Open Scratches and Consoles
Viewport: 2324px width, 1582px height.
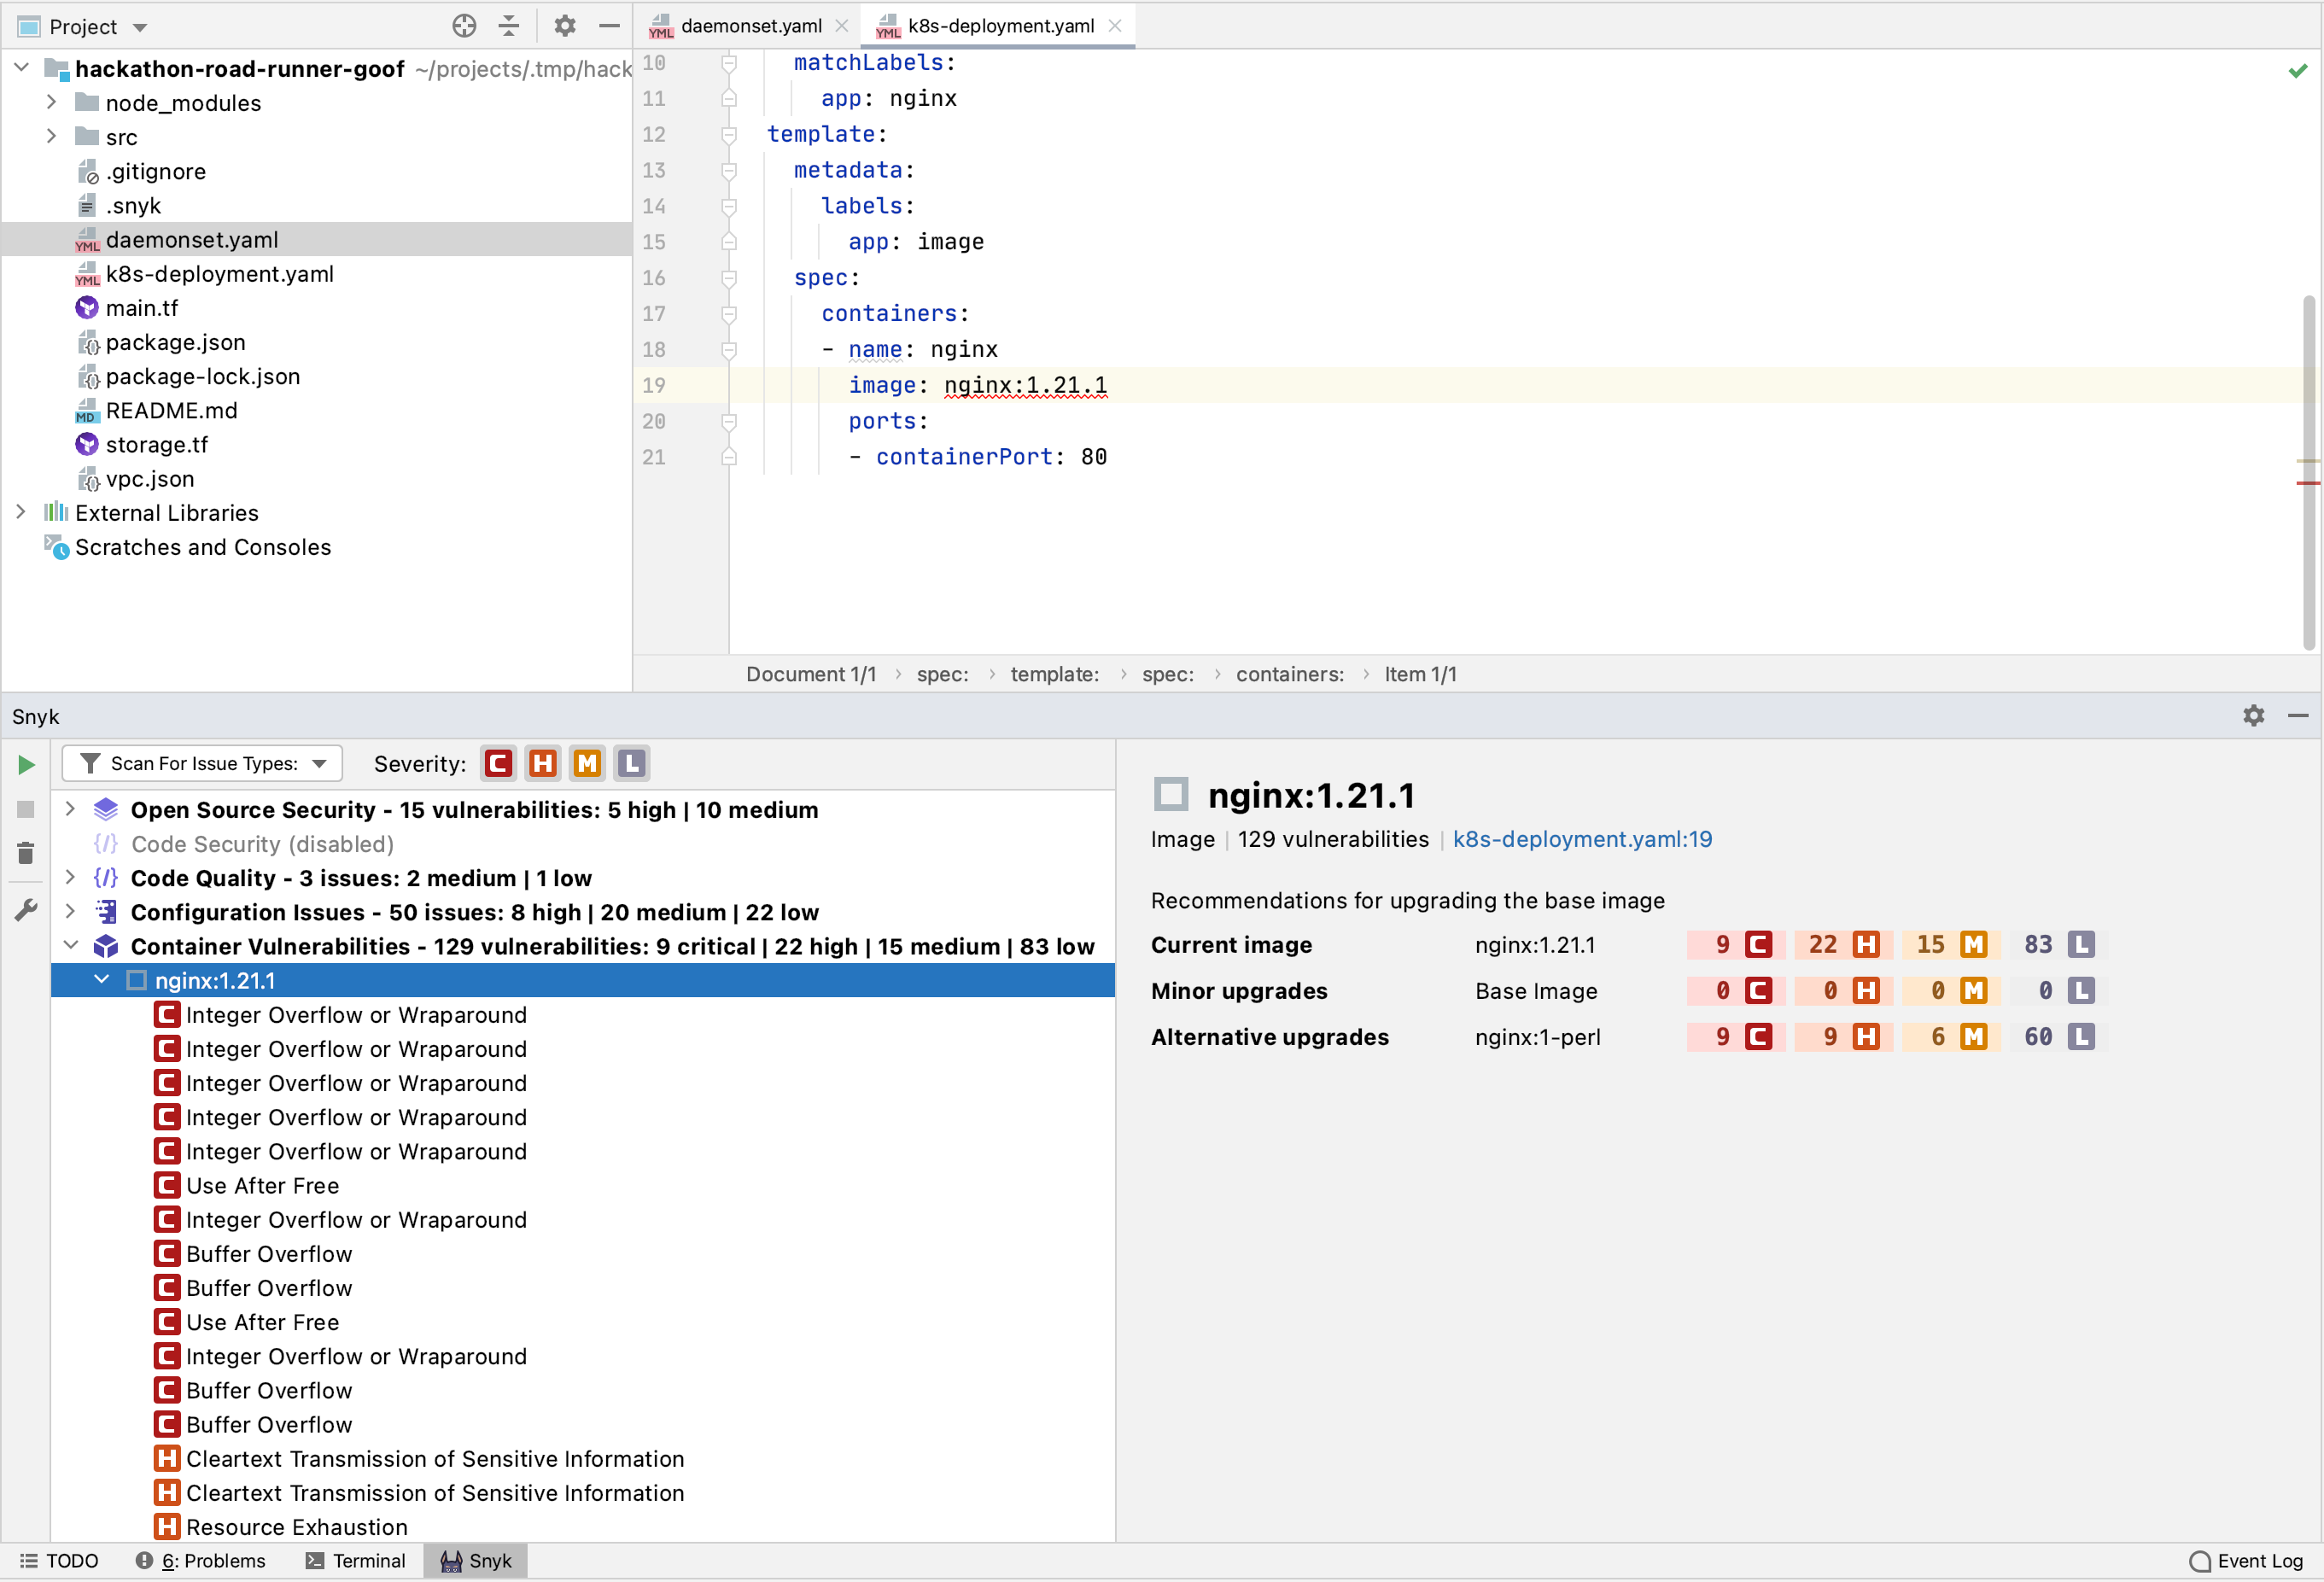click(x=203, y=547)
